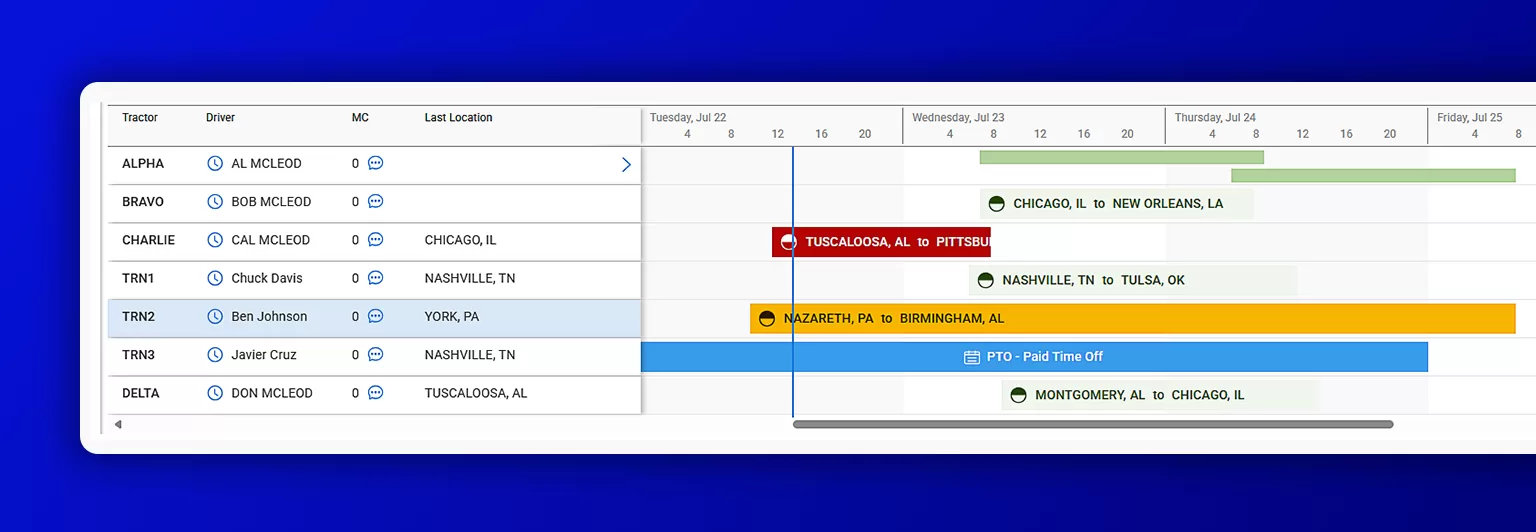Viewport: 1536px width, 532px height.
Task: Select the upper green bar in ALPHA row
Action: pos(1121,157)
